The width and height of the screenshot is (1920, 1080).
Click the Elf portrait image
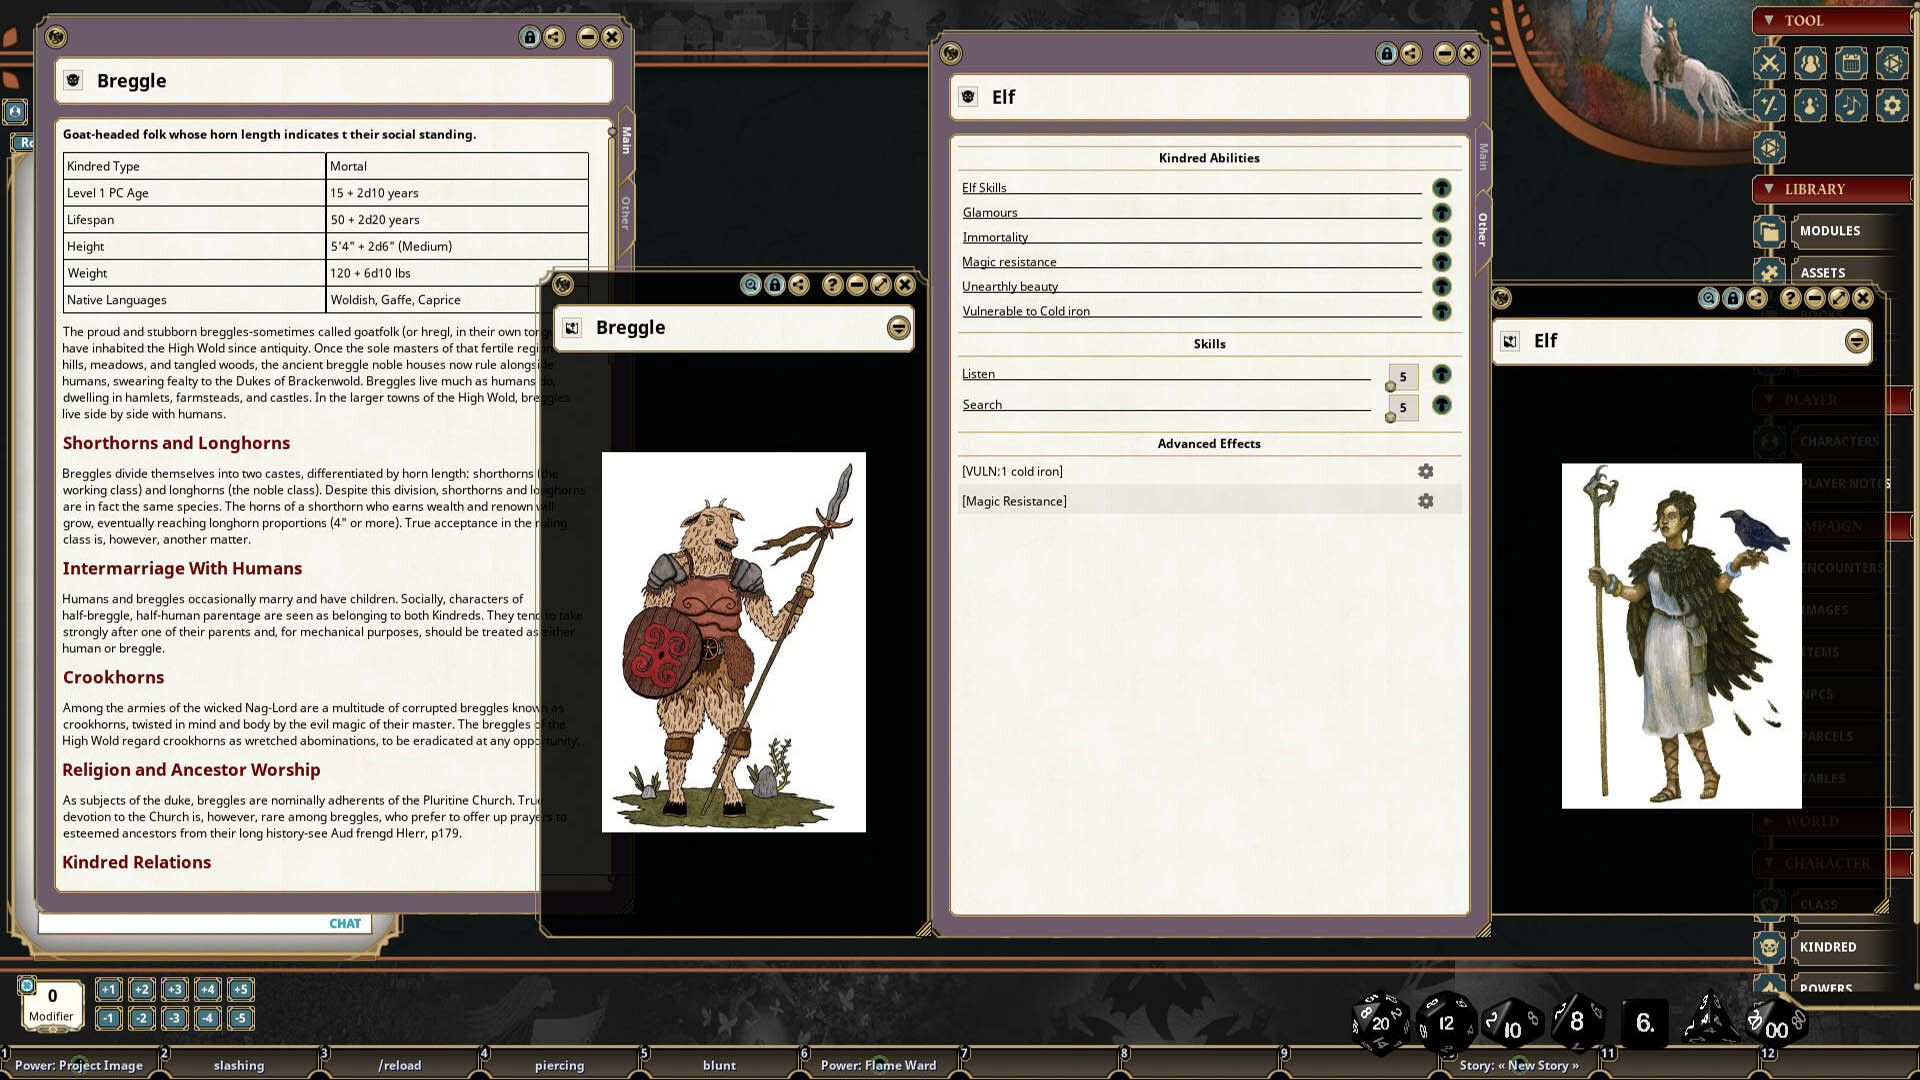[1681, 635]
